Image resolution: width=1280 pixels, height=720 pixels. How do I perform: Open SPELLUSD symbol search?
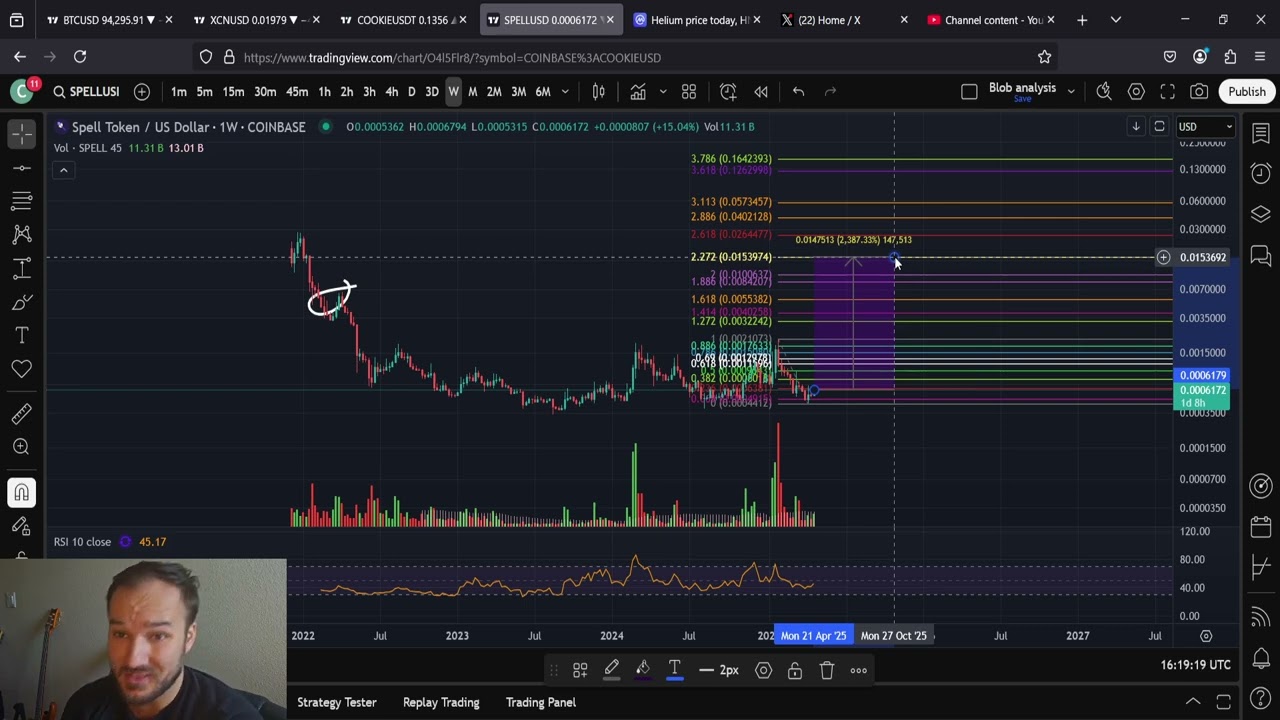coord(86,92)
